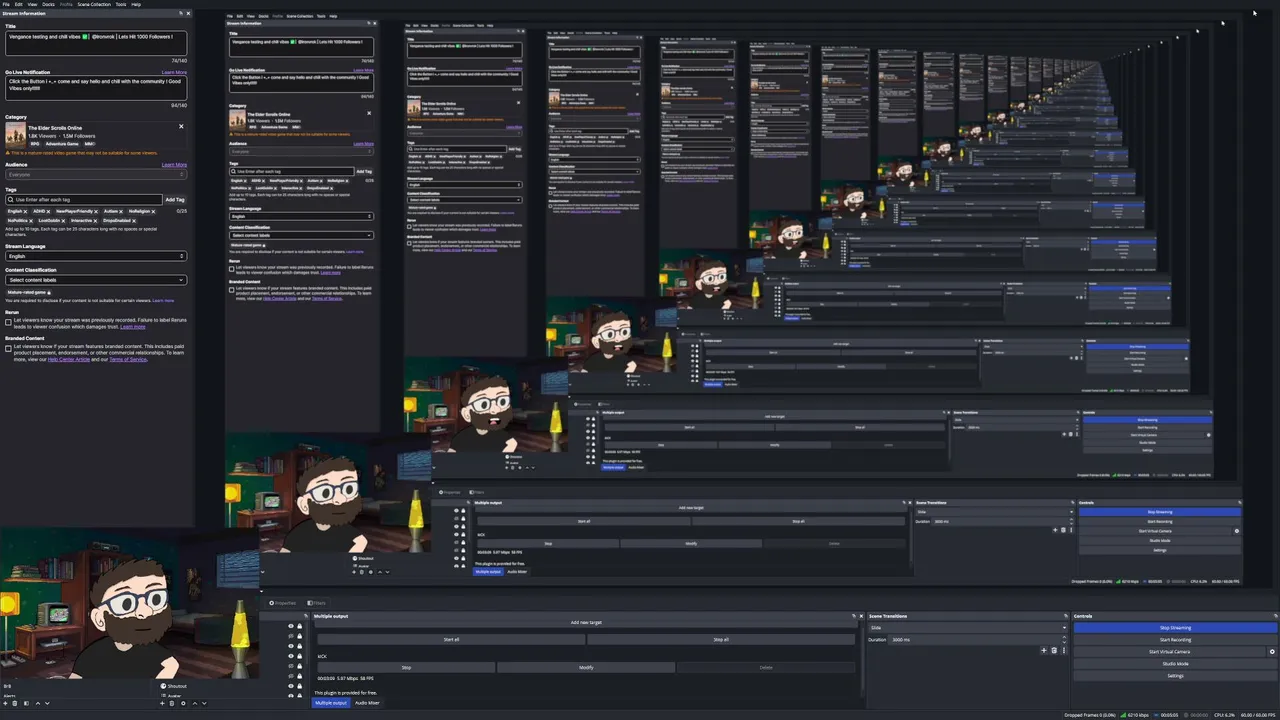Focus main tags input 'Use Enter after each tag'
The width and height of the screenshot is (1280, 720).
pyautogui.click(x=84, y=200)
